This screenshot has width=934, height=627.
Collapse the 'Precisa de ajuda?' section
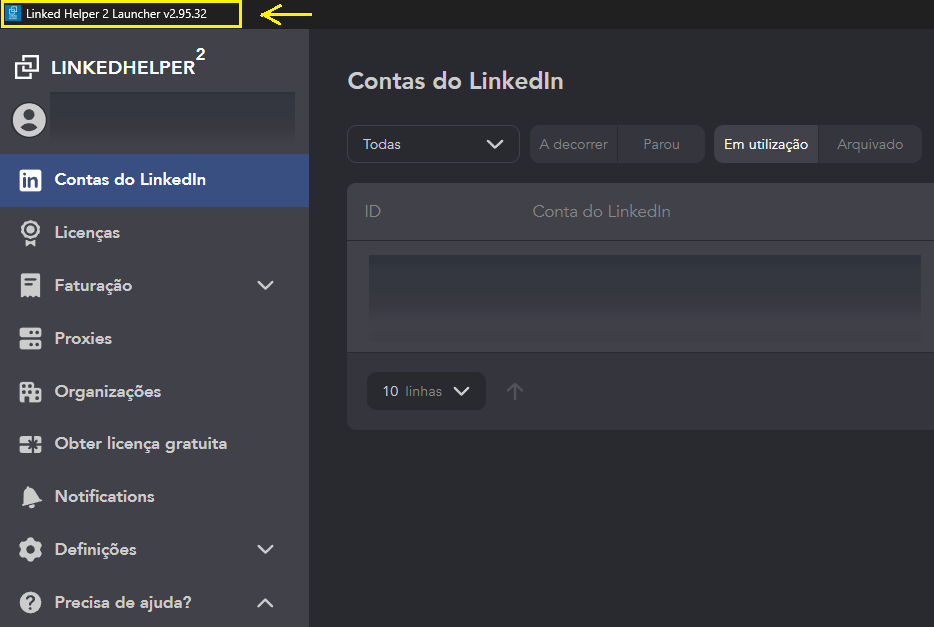[x=265, y=603]
